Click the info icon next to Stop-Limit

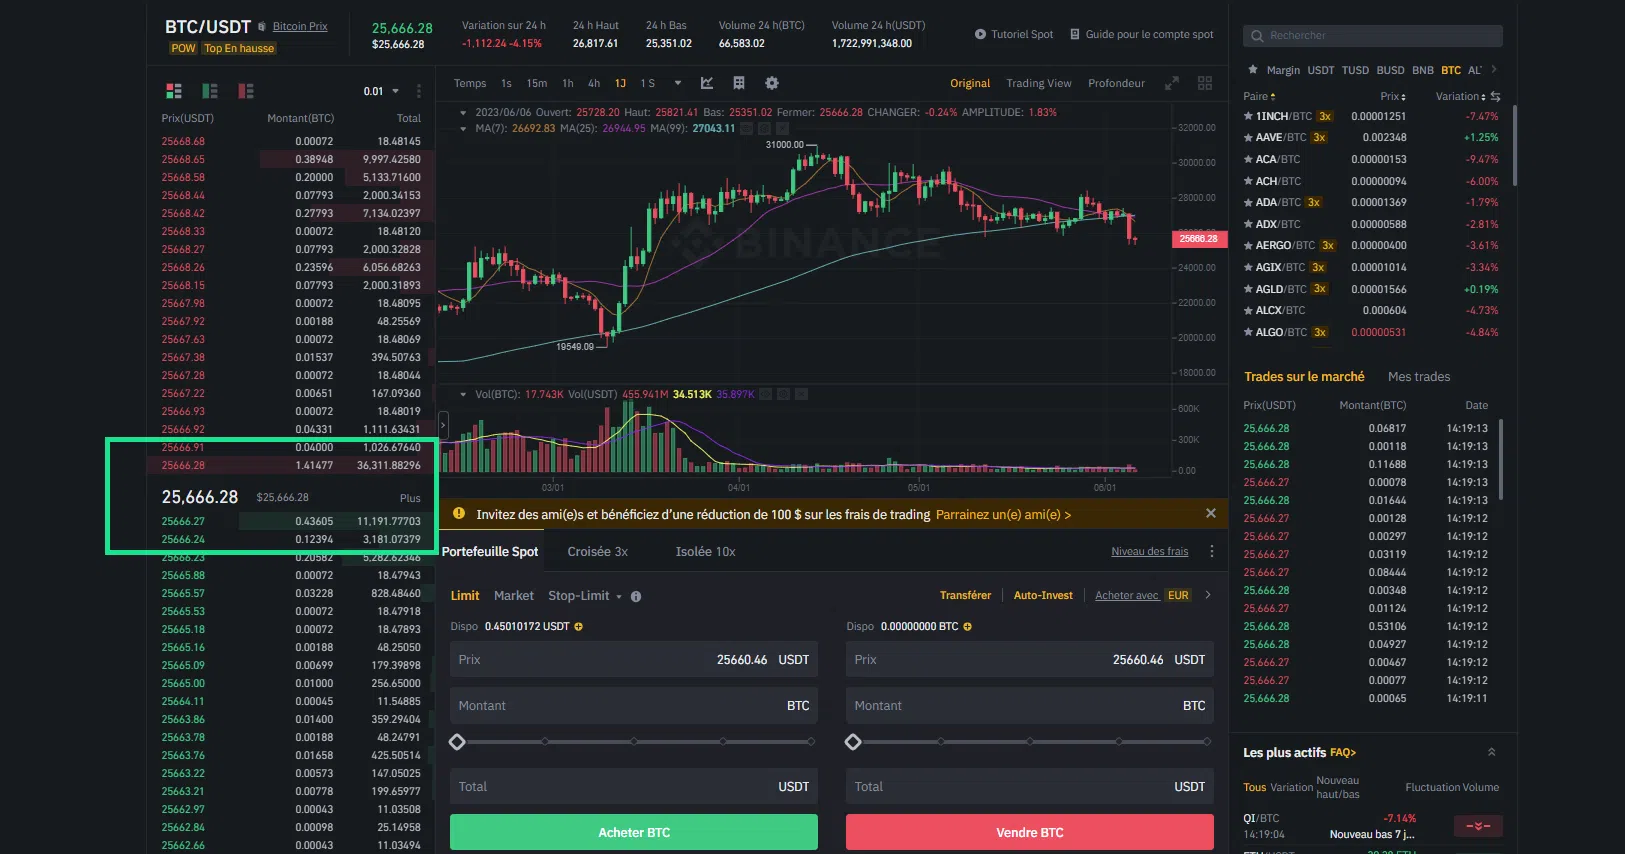click(x=636, y=596)
